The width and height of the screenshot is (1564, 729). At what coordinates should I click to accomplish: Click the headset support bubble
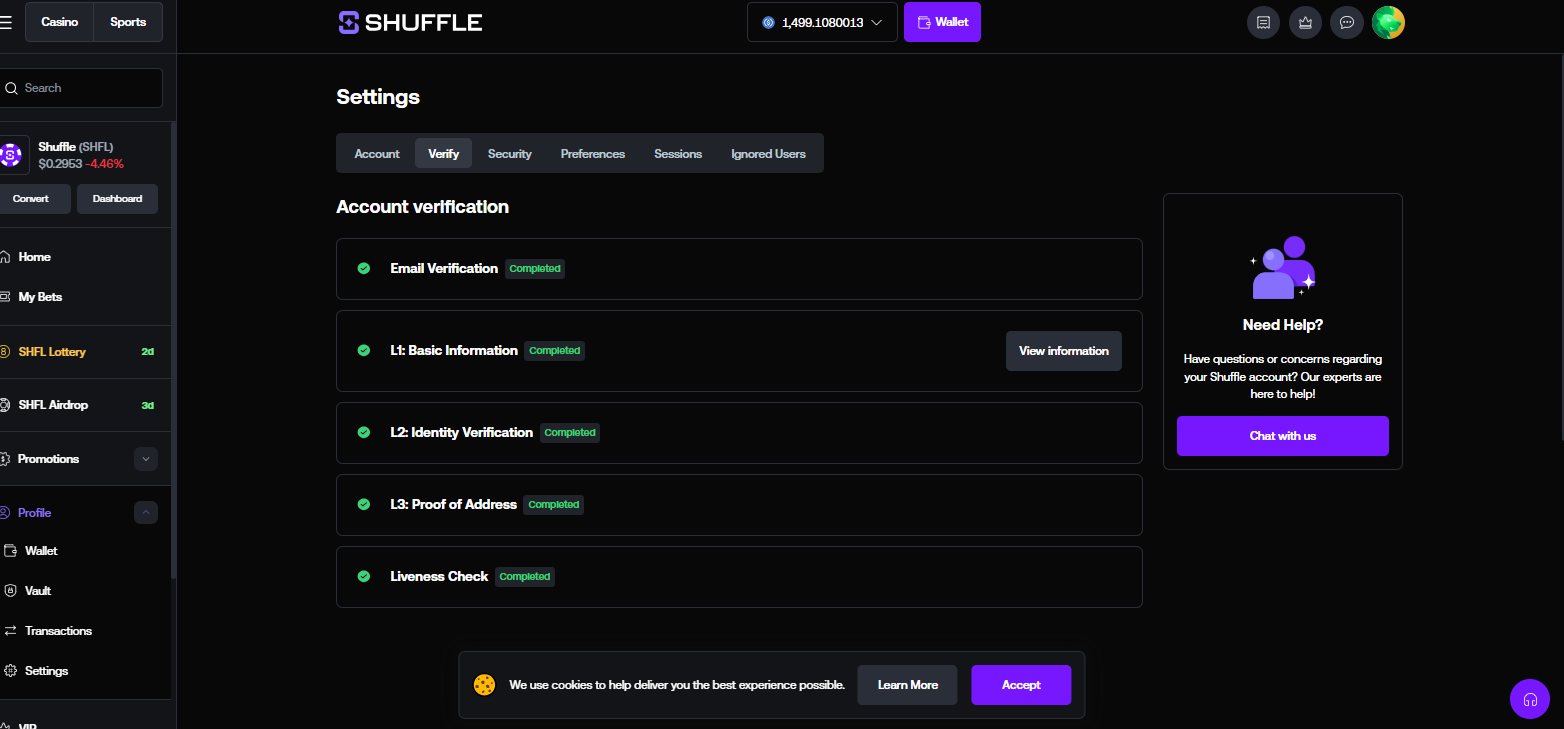pos(1530,699)
